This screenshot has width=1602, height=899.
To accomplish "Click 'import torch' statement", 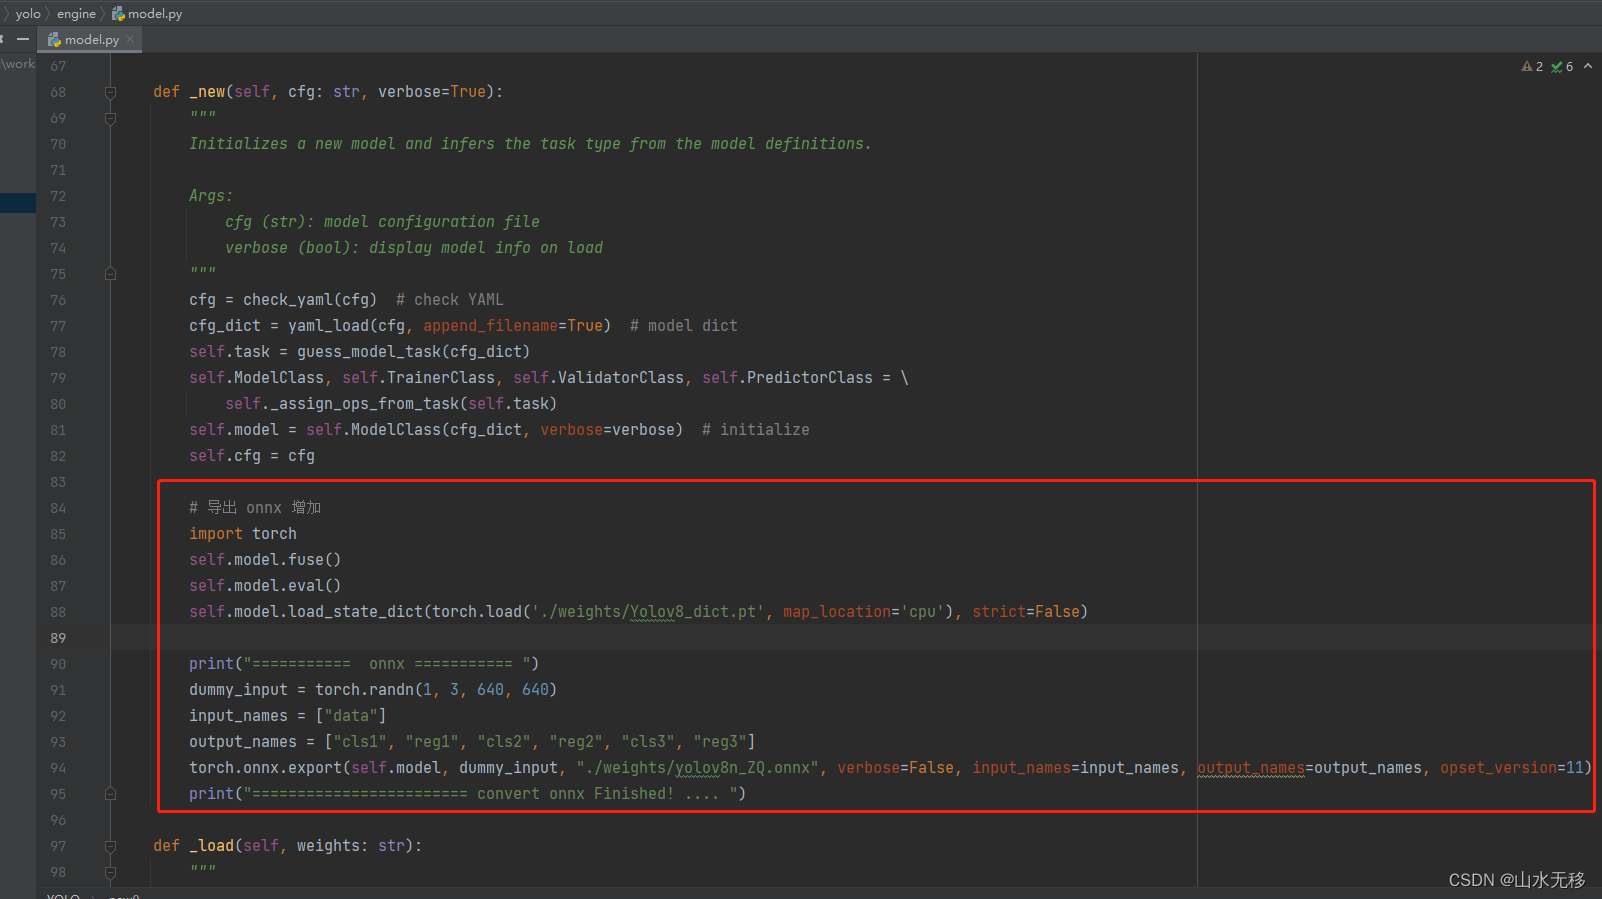I will (243, 534).
